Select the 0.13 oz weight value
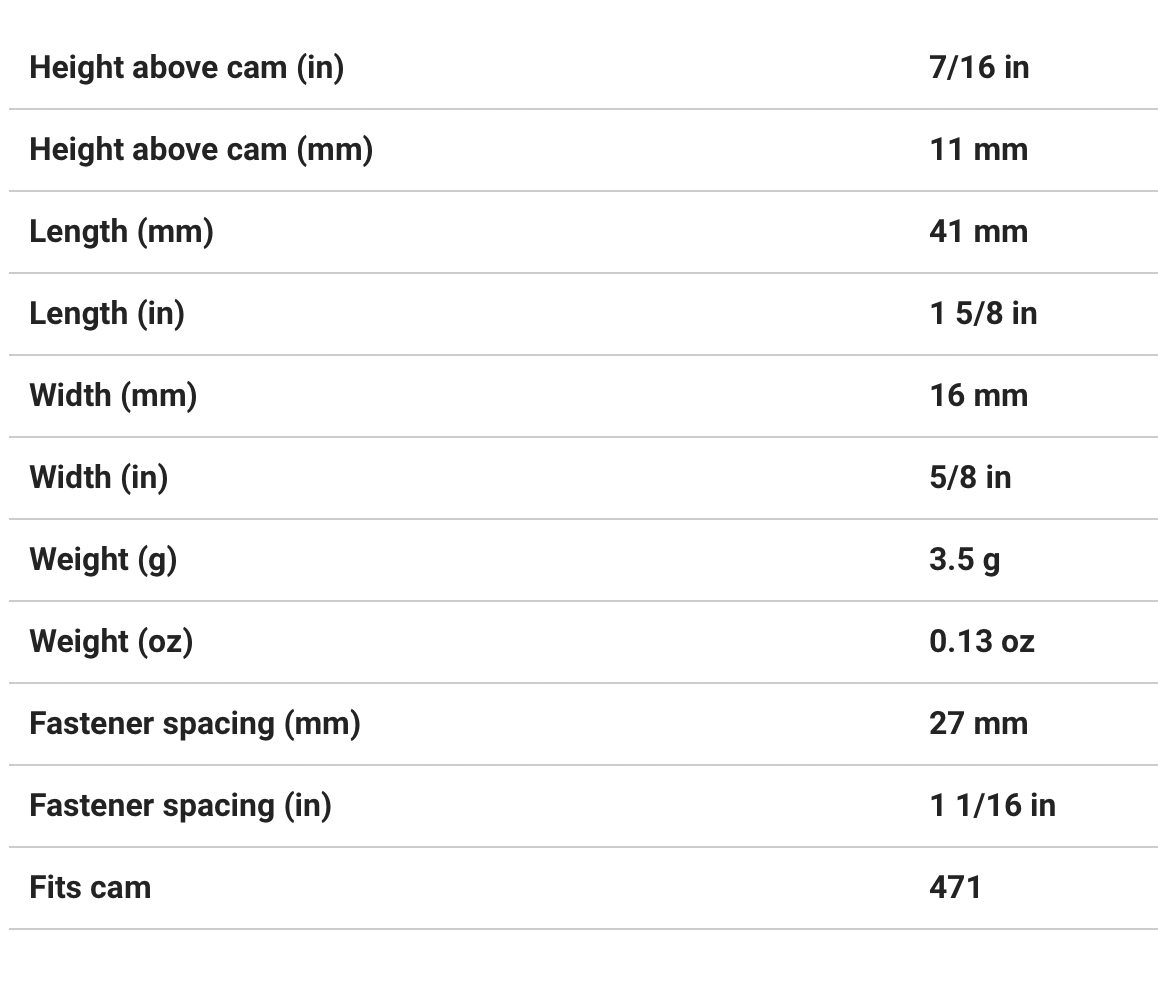 coord(981,642)
